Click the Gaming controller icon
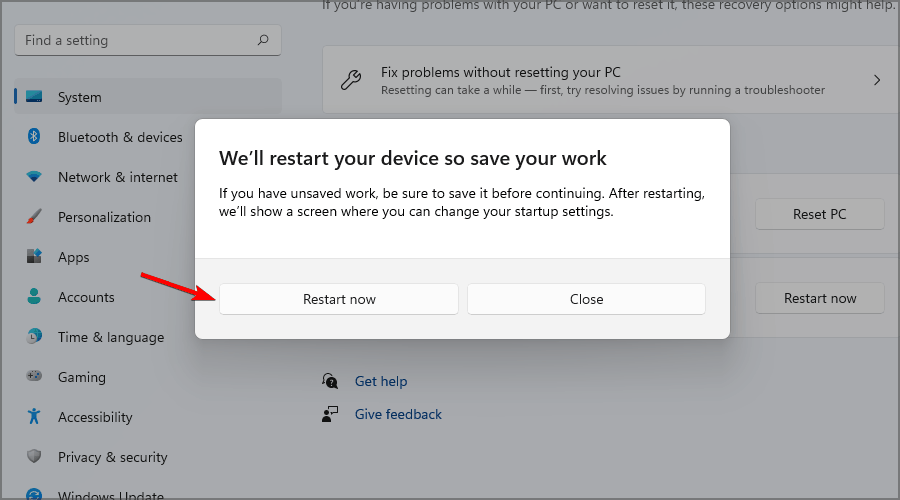The height and width of the screenshot is (500, 900). 34,377
